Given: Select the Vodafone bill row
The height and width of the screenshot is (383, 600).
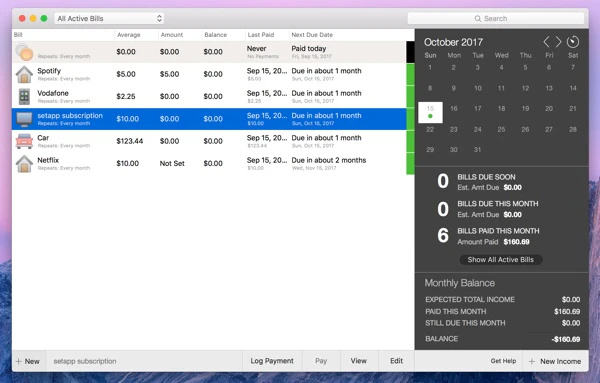Looking at the screenshot, I should point(209,96).
